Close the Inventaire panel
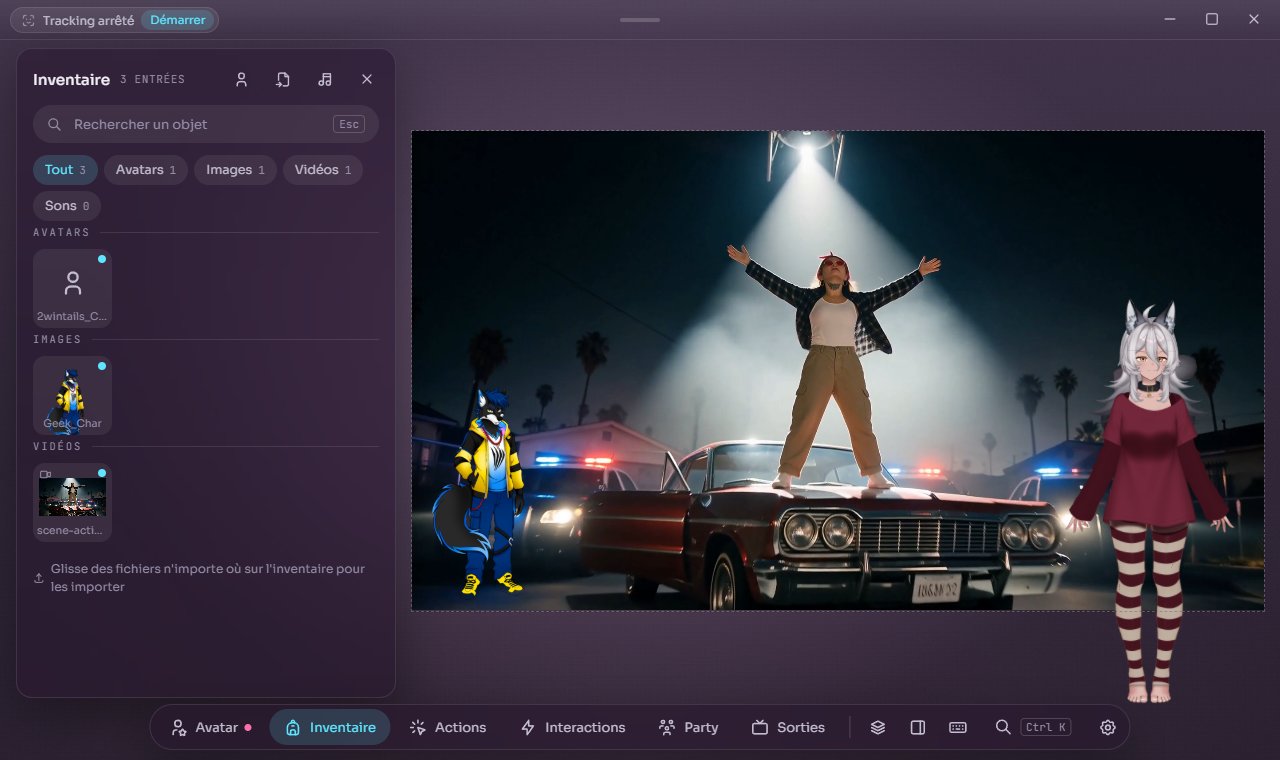Screen dimensions: 1280x760 point(367,80)
